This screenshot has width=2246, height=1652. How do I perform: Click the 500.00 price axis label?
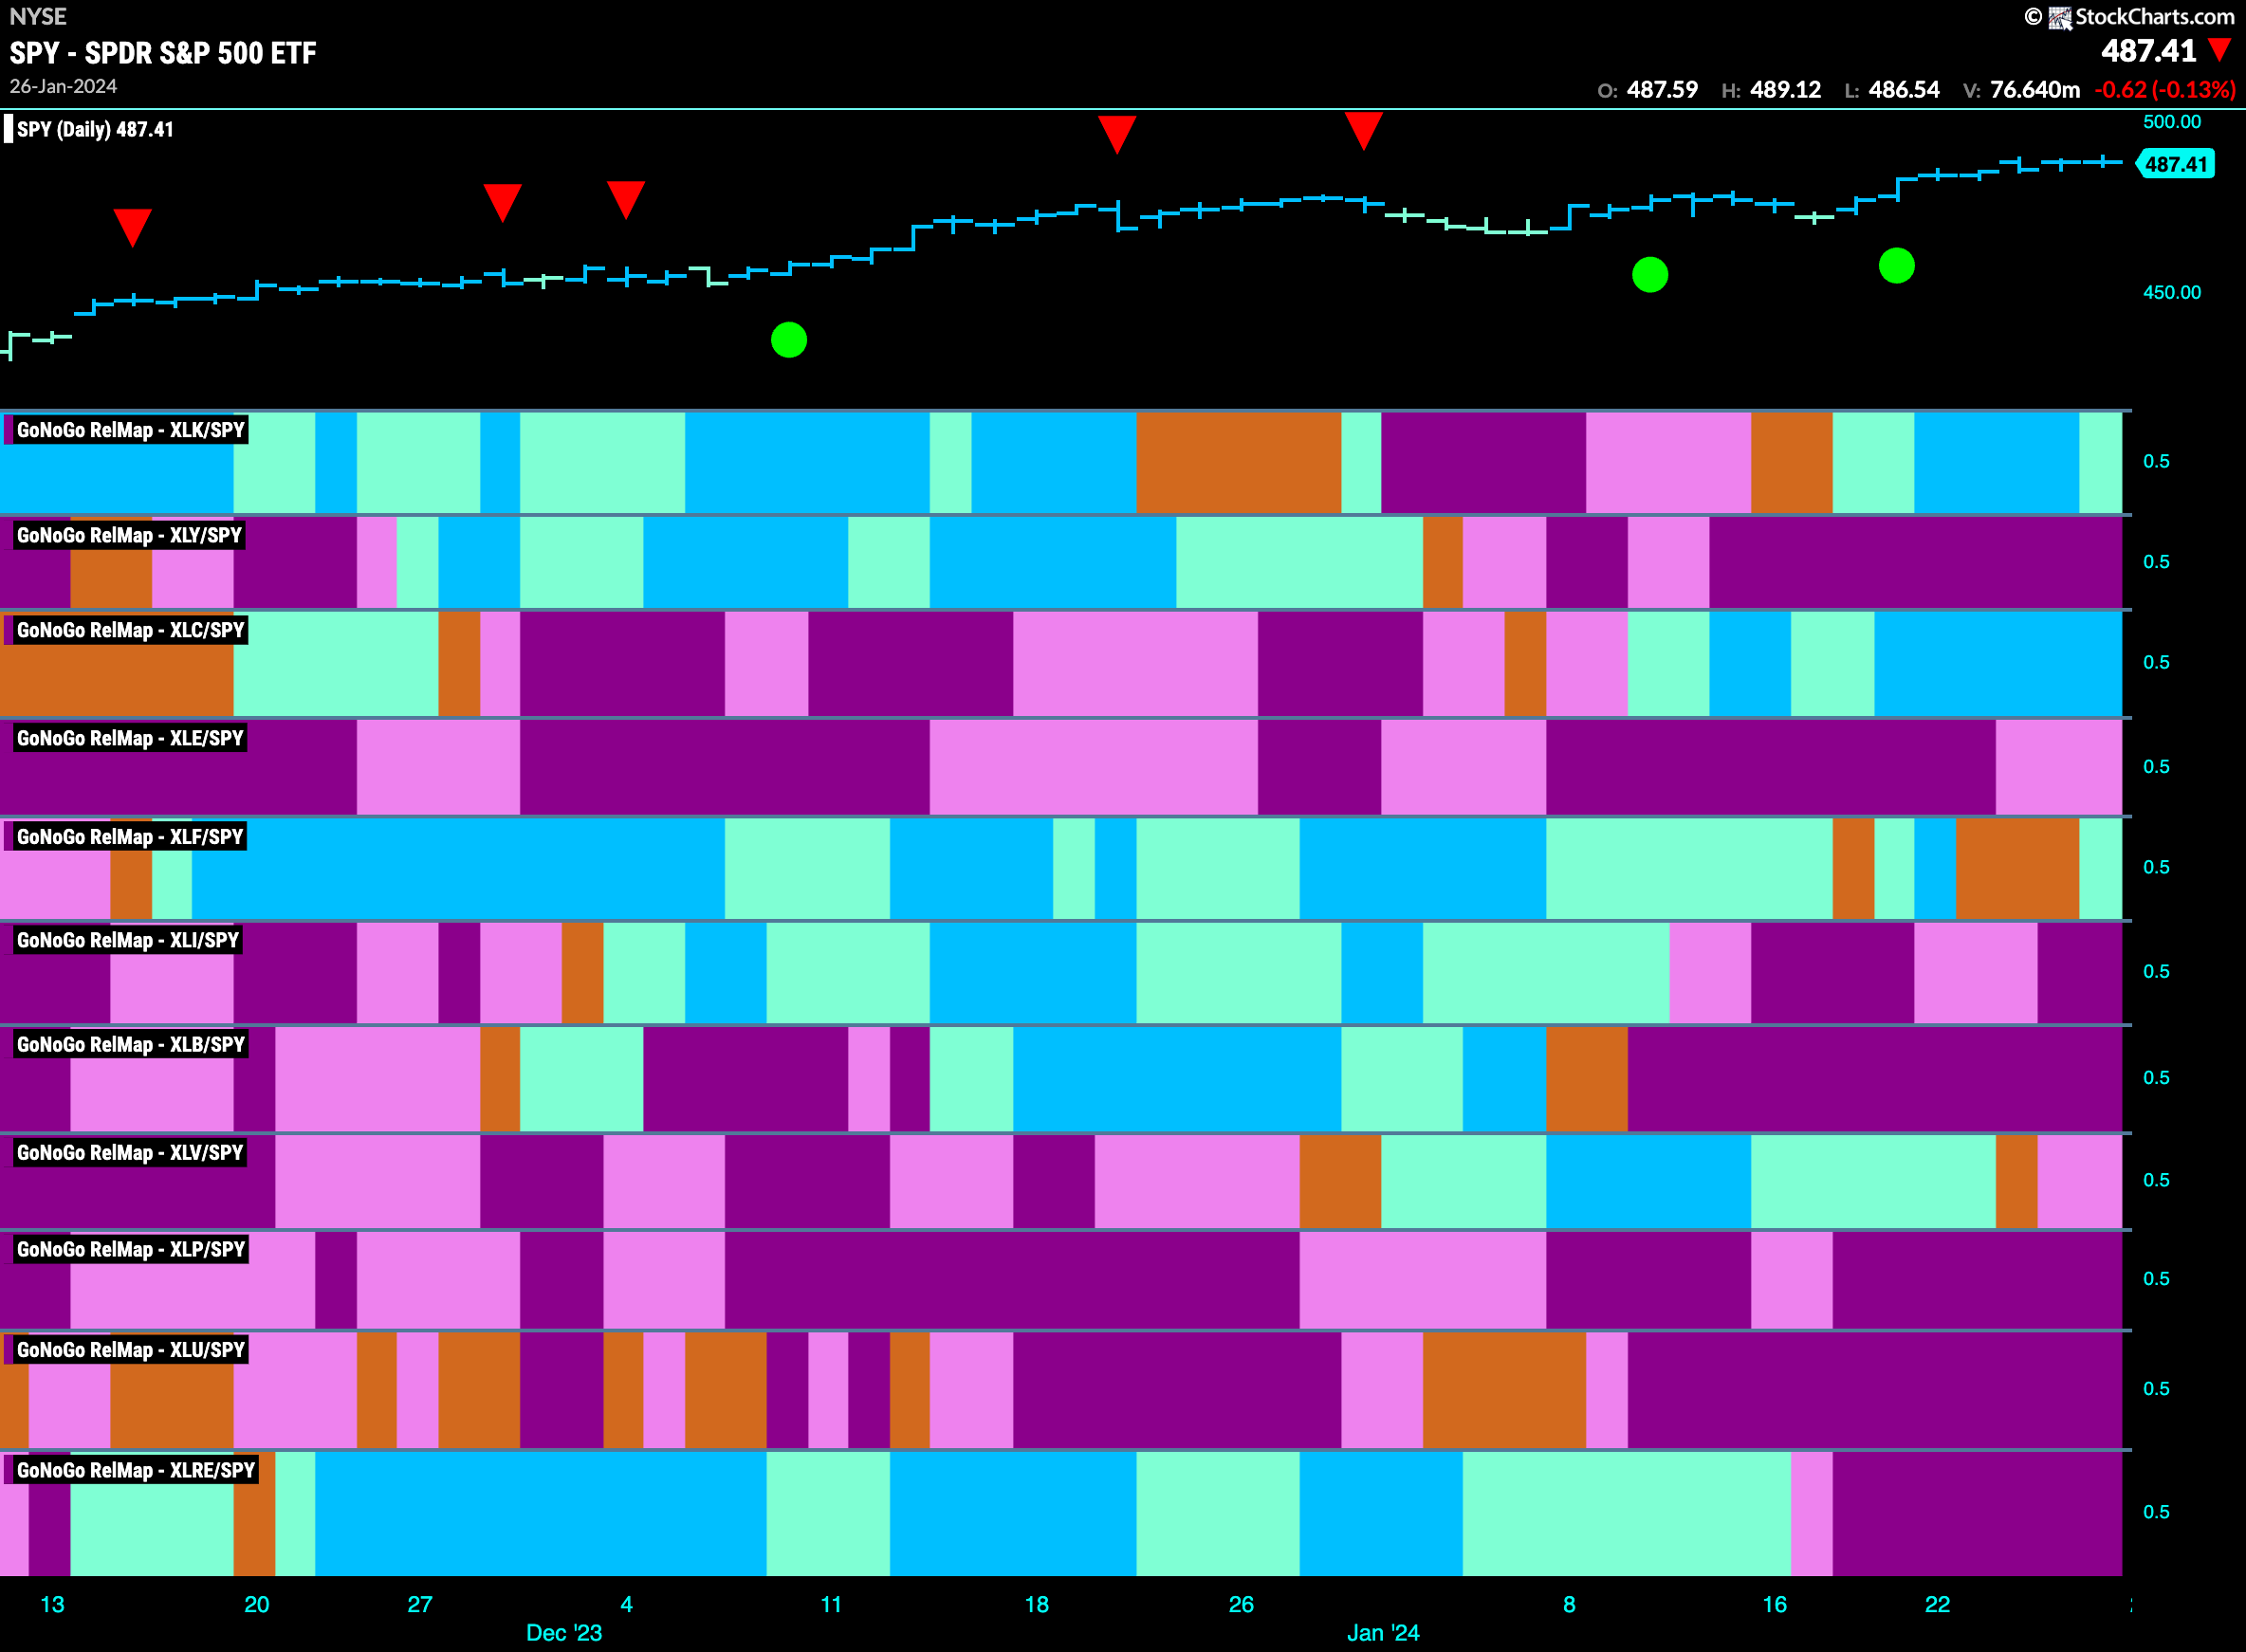point(2172,121)
